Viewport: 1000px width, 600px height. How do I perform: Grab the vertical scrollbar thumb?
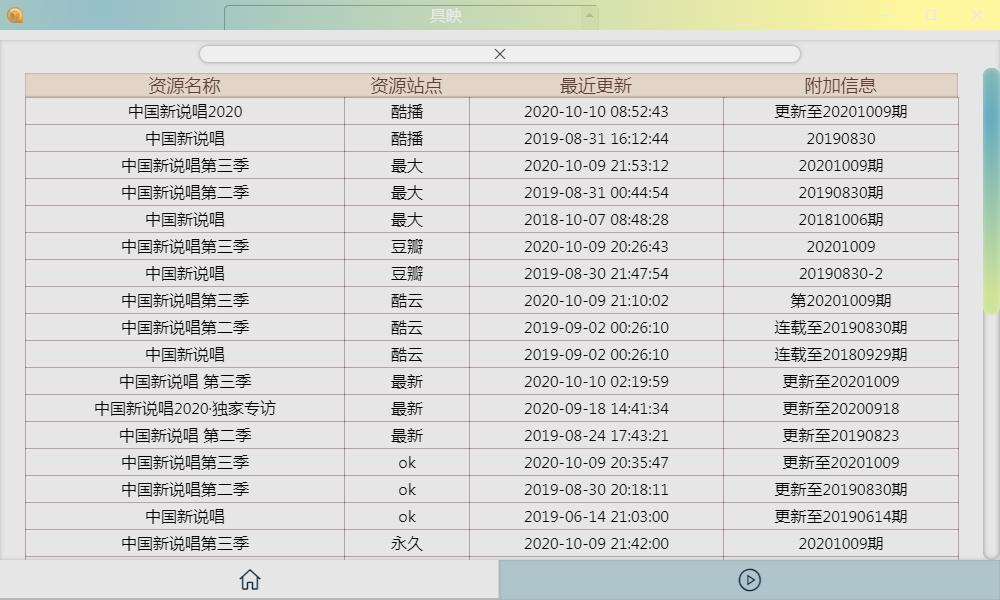click(991, 191)
